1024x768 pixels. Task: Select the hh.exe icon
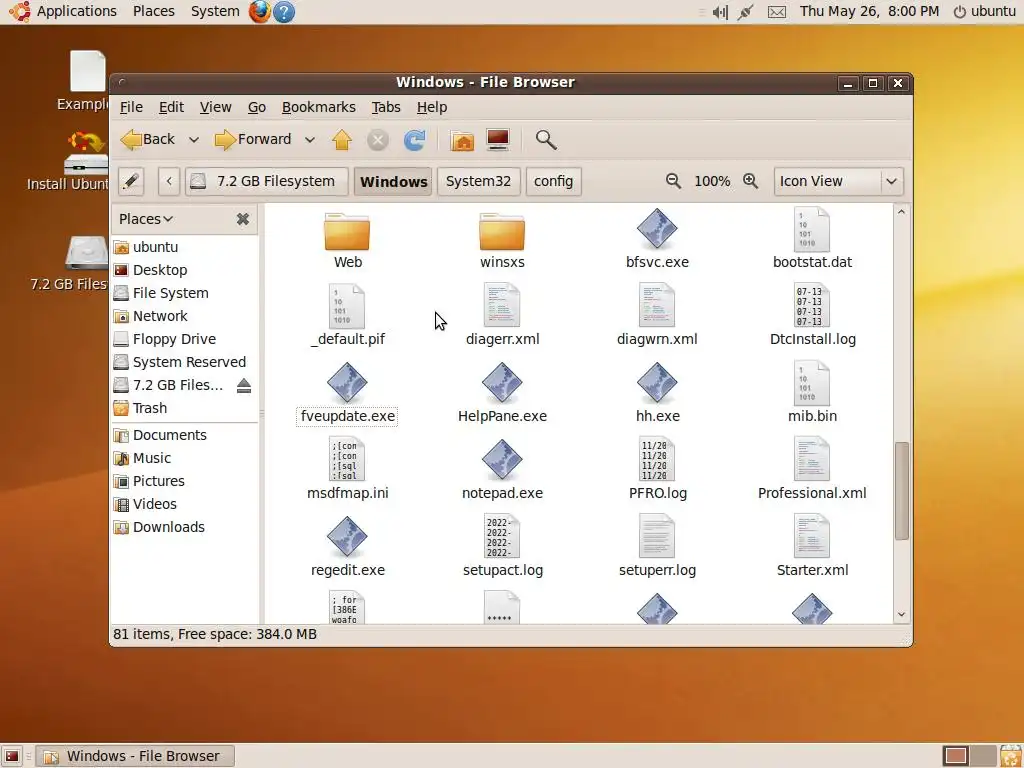pyautogui.click(x=657, y=383)
